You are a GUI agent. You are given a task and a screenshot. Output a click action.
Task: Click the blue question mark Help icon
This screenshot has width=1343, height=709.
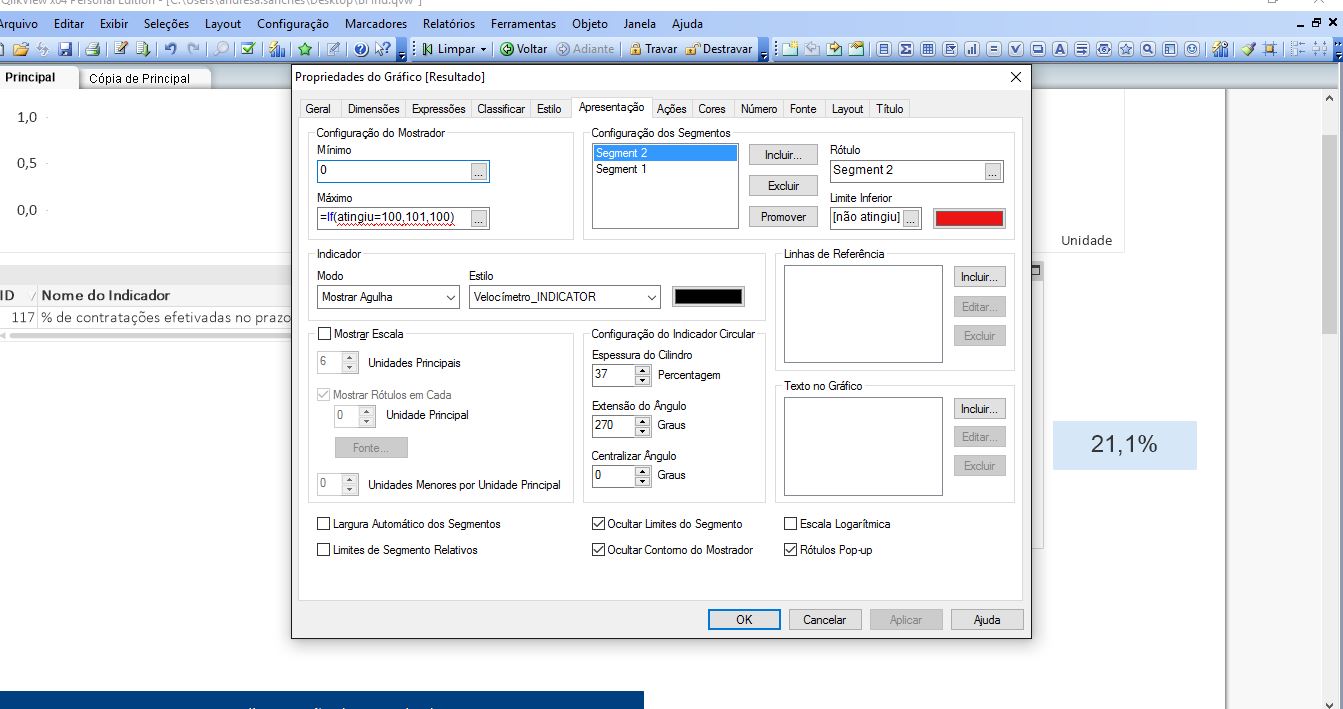point(360,49)
